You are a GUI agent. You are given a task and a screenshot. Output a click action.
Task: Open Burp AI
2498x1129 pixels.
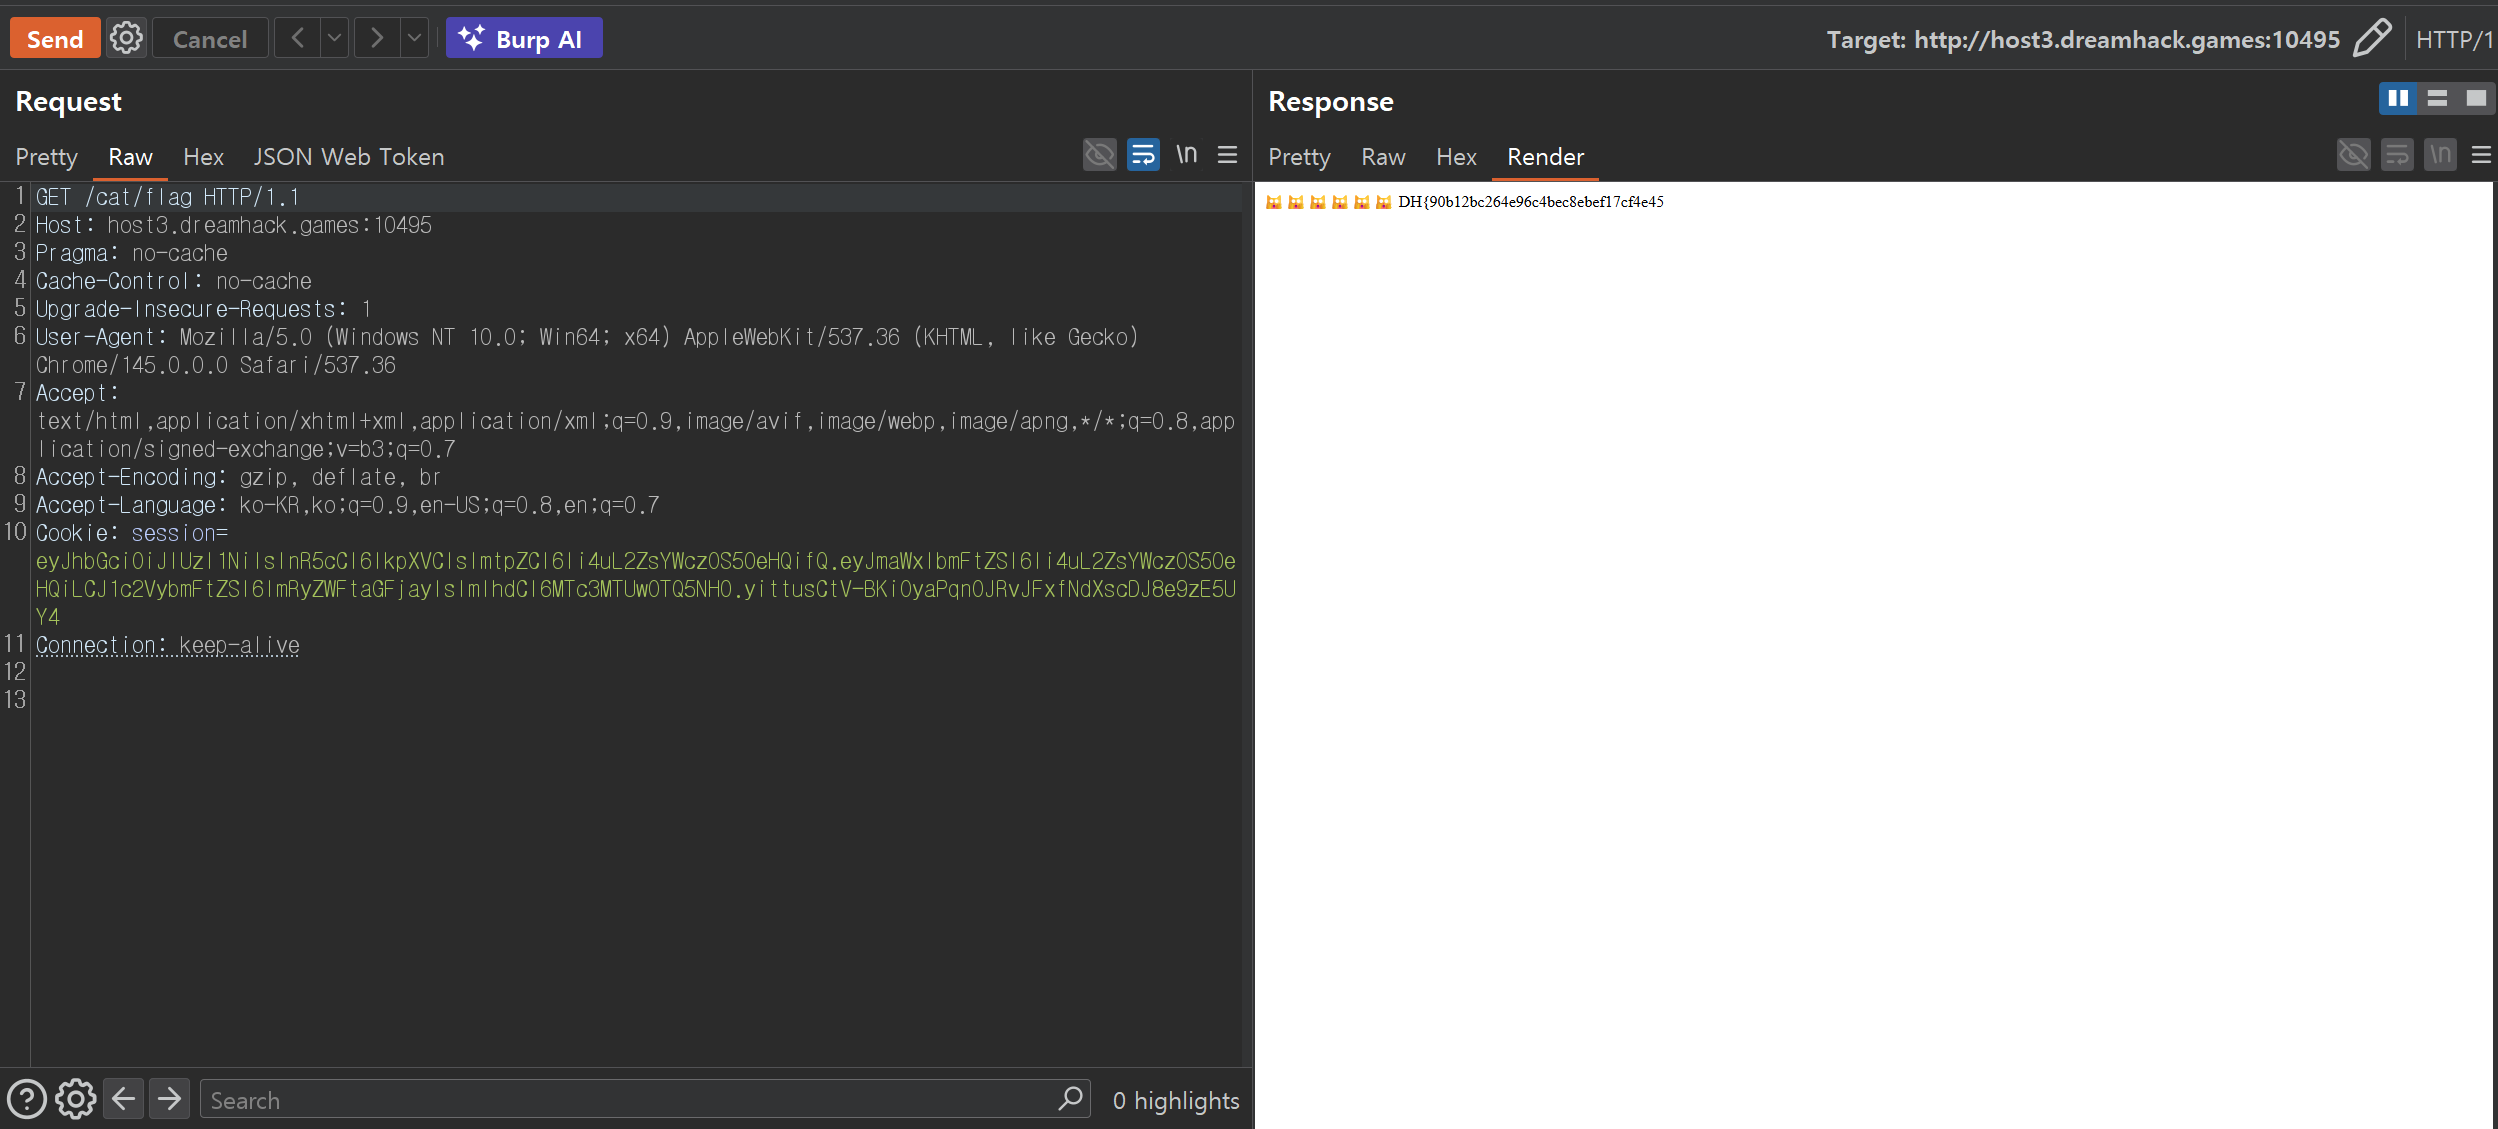[523, 38]
